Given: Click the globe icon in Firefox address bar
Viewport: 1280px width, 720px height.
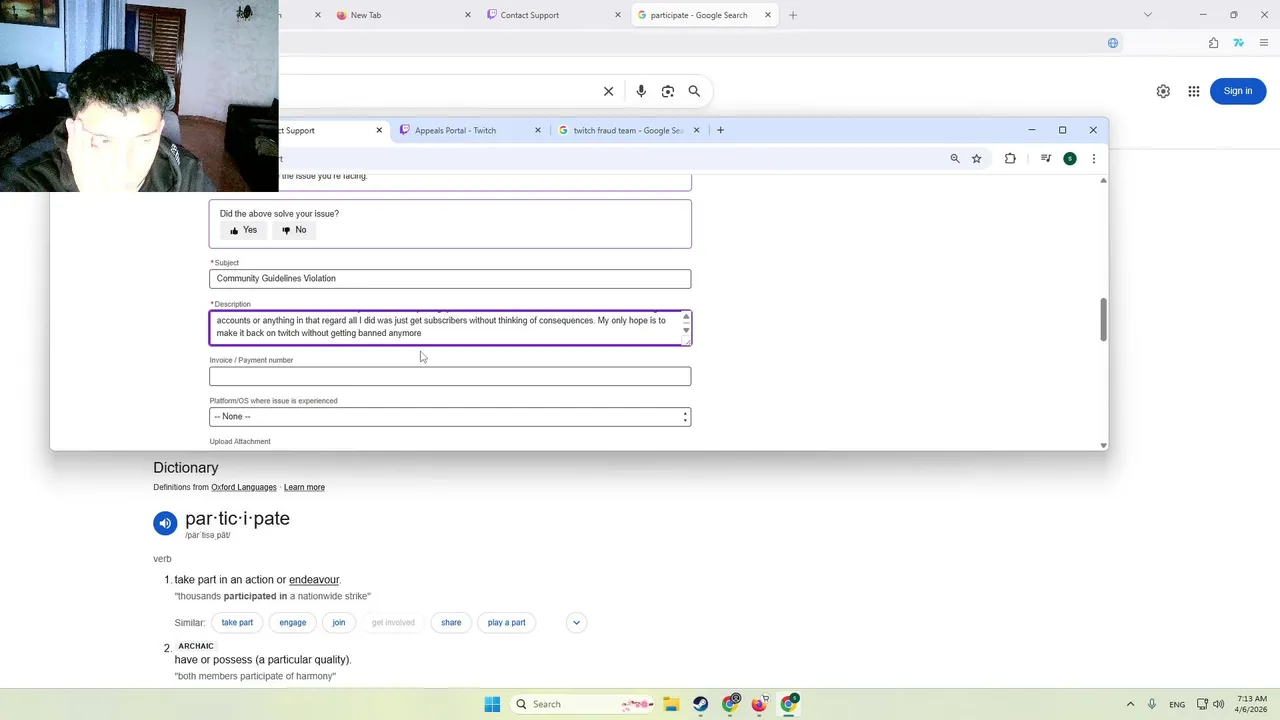Looking at the screenshot, I should (1113, 43).
